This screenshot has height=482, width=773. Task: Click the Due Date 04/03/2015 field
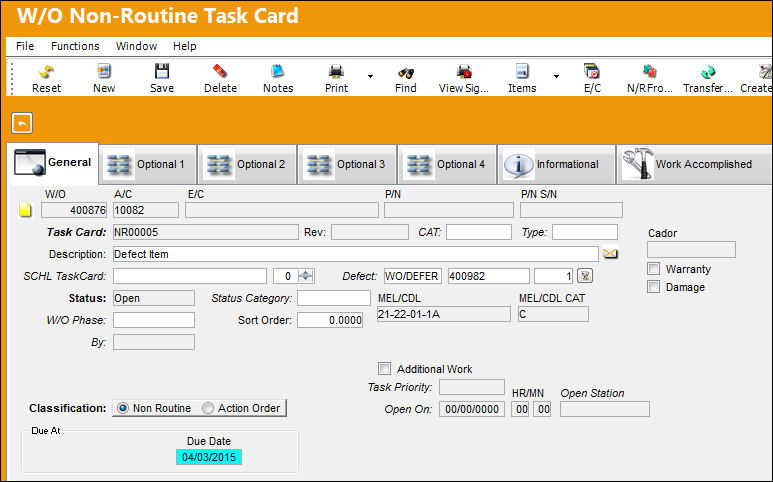[x=209, y=457]
